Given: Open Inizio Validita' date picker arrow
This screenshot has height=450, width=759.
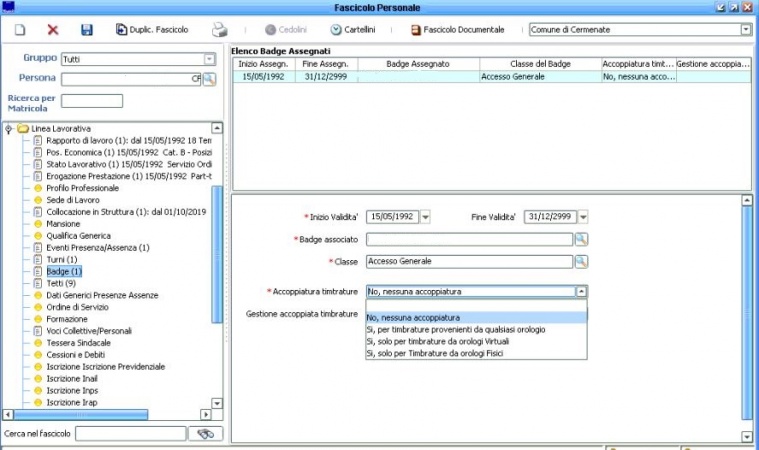Looking at the screenshot, I should coord(425,216).
